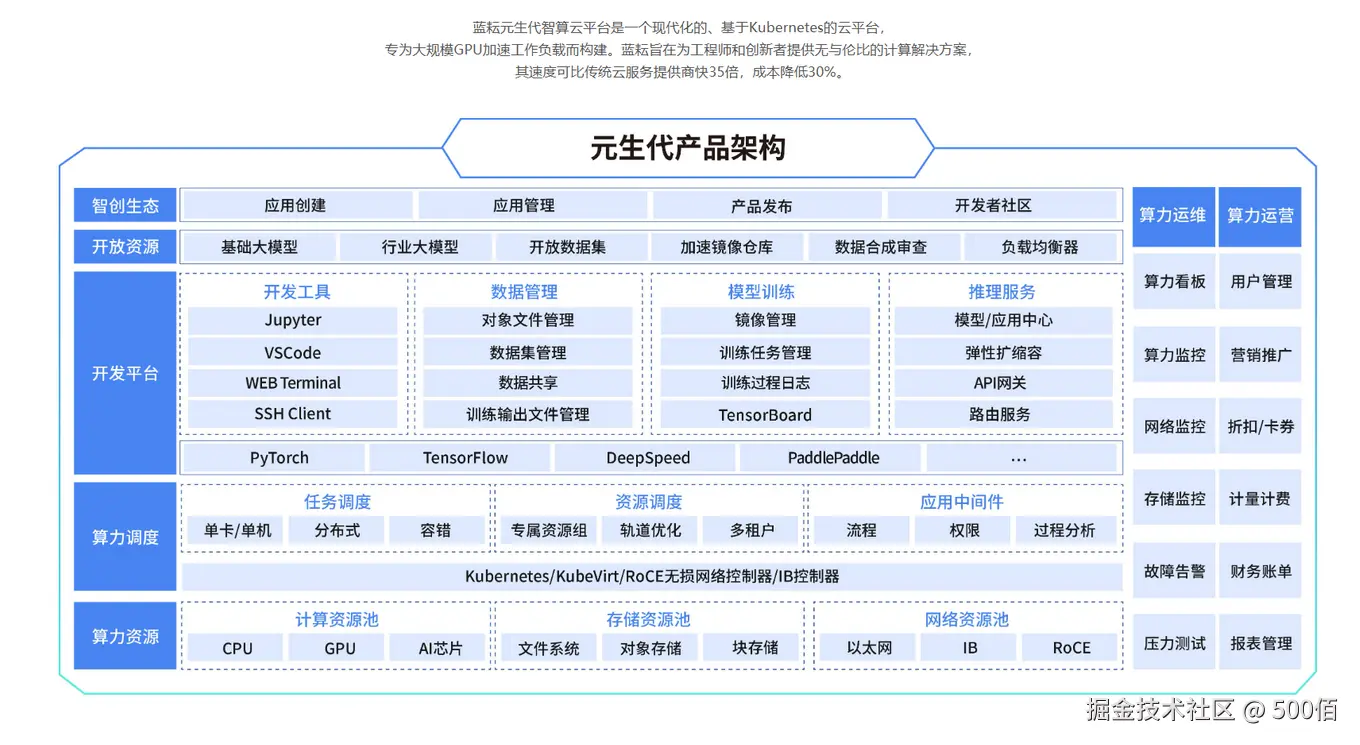Click the 轨道优化 cell
Screen dimensions: 1360x745
(651, 531)
